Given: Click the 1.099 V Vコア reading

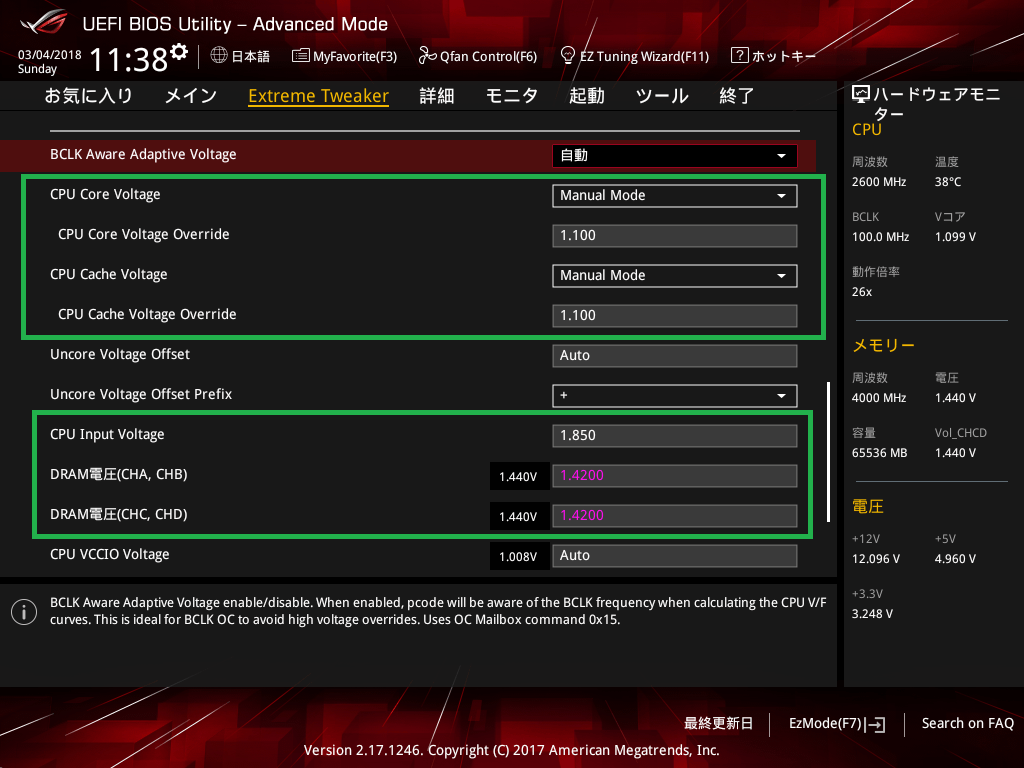Looking at the screenshot, I should coord(955,237).
